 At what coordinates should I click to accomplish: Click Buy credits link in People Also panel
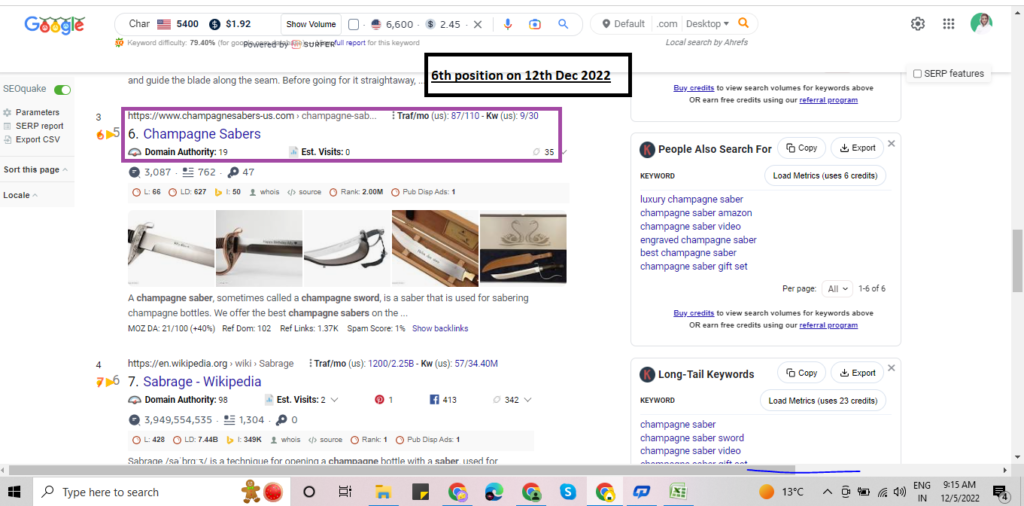pos(694,313)
